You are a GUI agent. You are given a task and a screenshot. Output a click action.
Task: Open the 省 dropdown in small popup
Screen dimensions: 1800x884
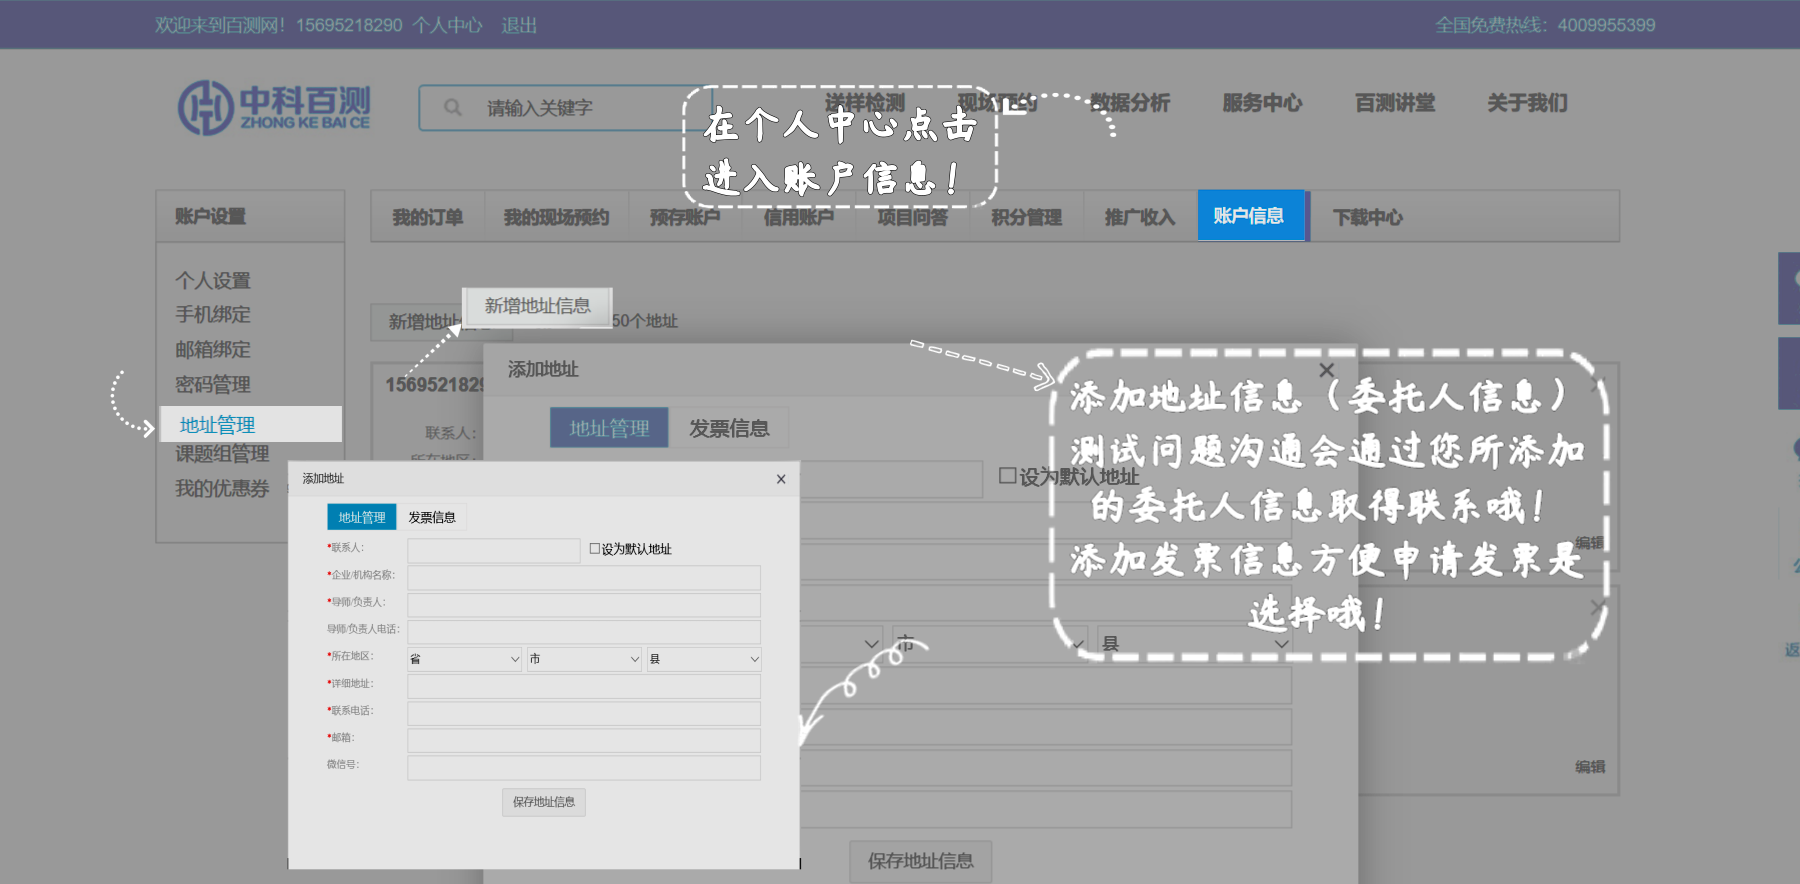pyautogui.click(x=464, y=659)
